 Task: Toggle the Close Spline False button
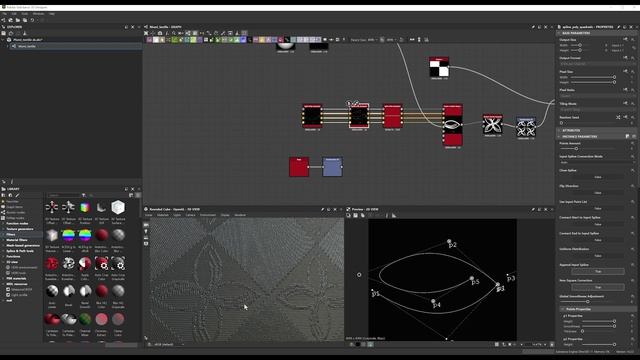coord(598,177)
